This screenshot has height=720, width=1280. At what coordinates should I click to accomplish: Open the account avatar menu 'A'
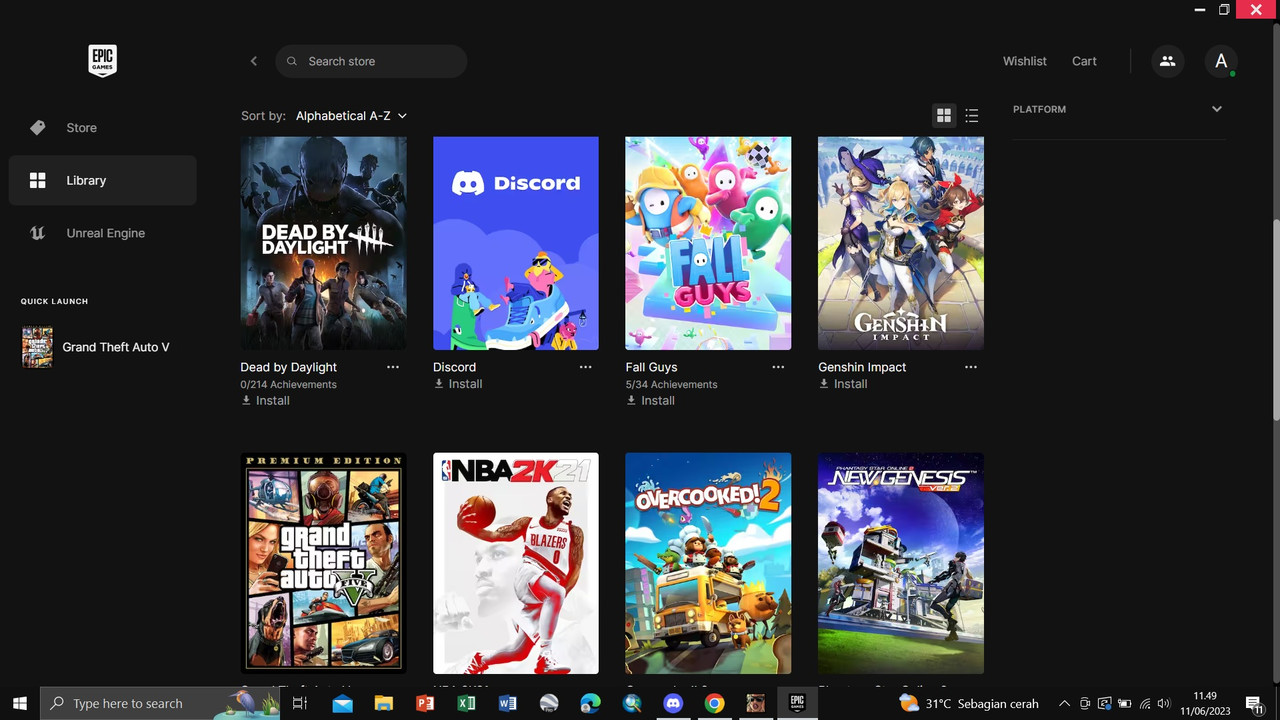(x=1221, y=61)
